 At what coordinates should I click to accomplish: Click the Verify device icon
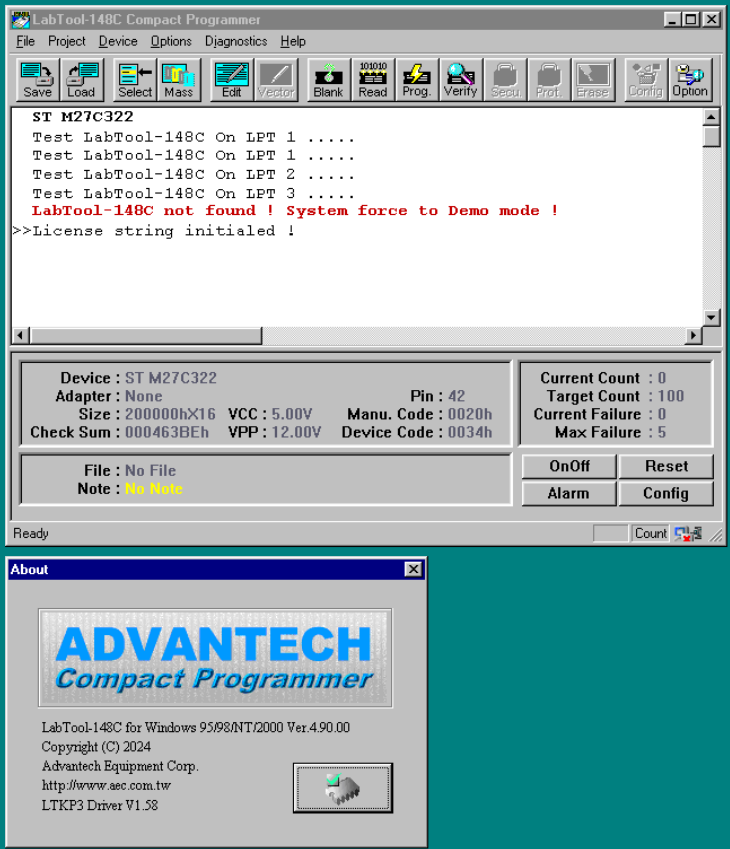[461, 80]
